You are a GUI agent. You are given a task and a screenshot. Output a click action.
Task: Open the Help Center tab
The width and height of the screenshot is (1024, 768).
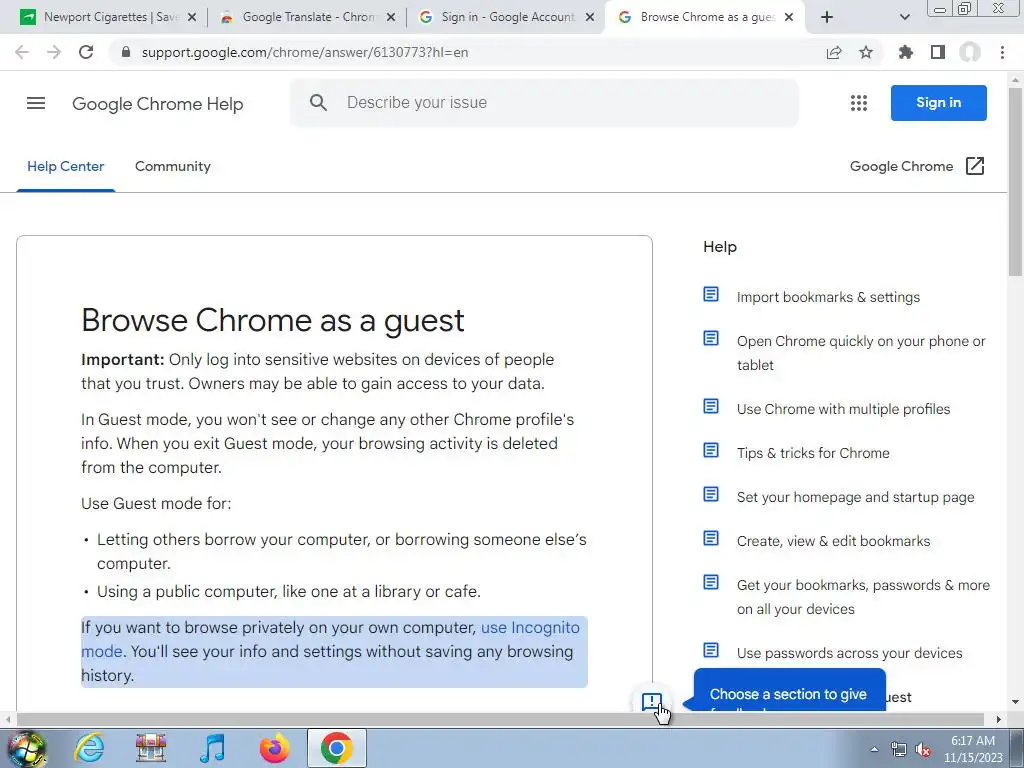(65, 166)
